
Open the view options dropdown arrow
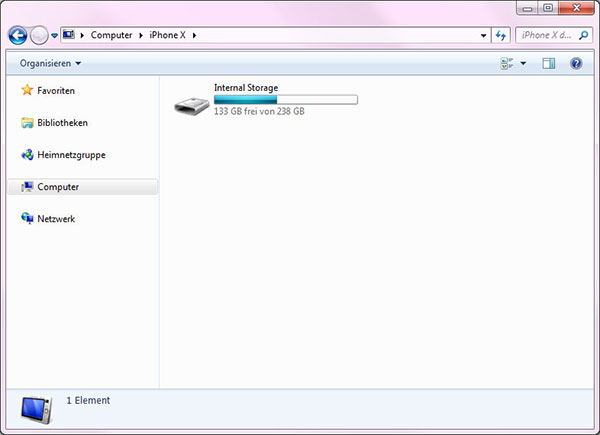pos(523,63)
